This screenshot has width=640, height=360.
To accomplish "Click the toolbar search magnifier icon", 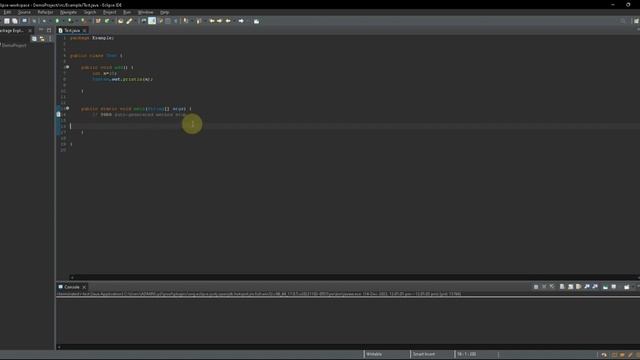I will point(623,21).
